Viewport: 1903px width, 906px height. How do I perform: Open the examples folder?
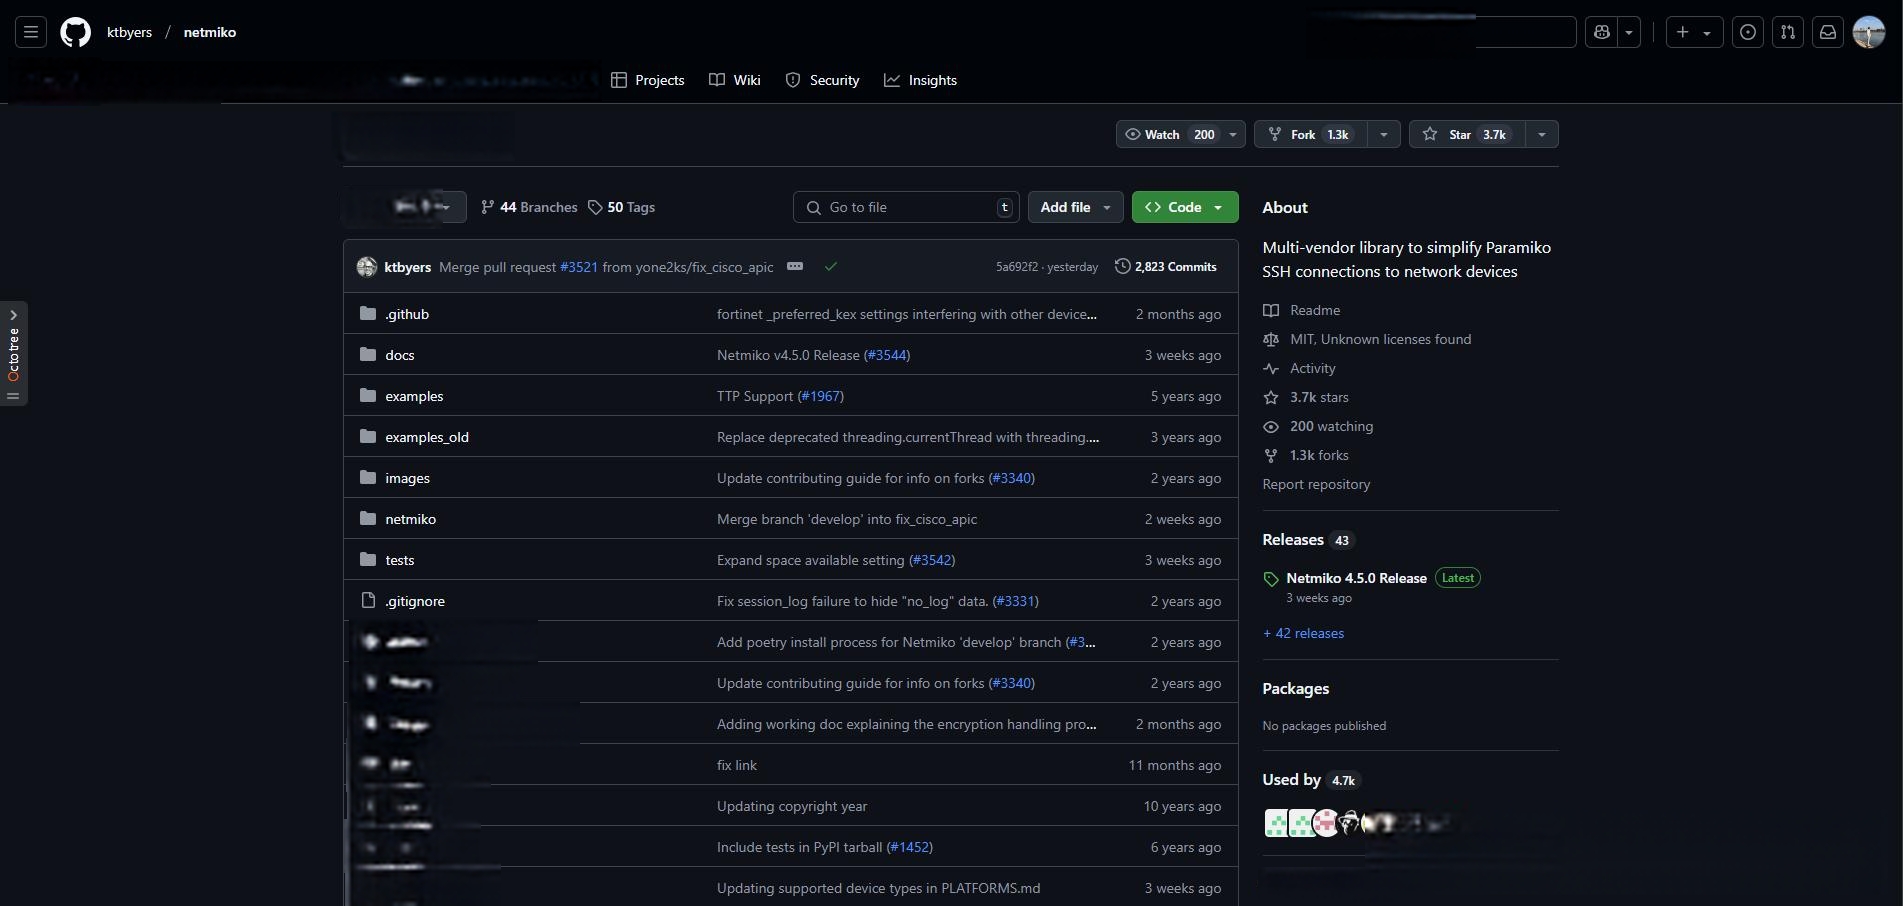click(x=414, y=396)
